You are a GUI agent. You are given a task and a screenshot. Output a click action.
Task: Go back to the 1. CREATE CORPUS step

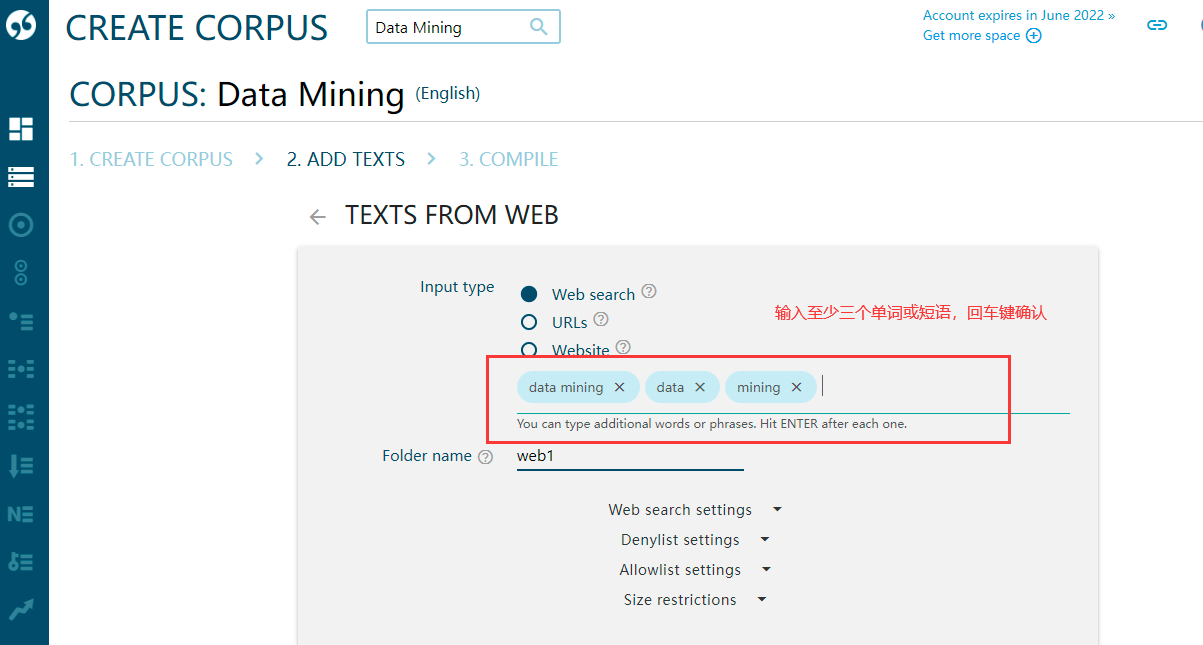pos(151,158)
